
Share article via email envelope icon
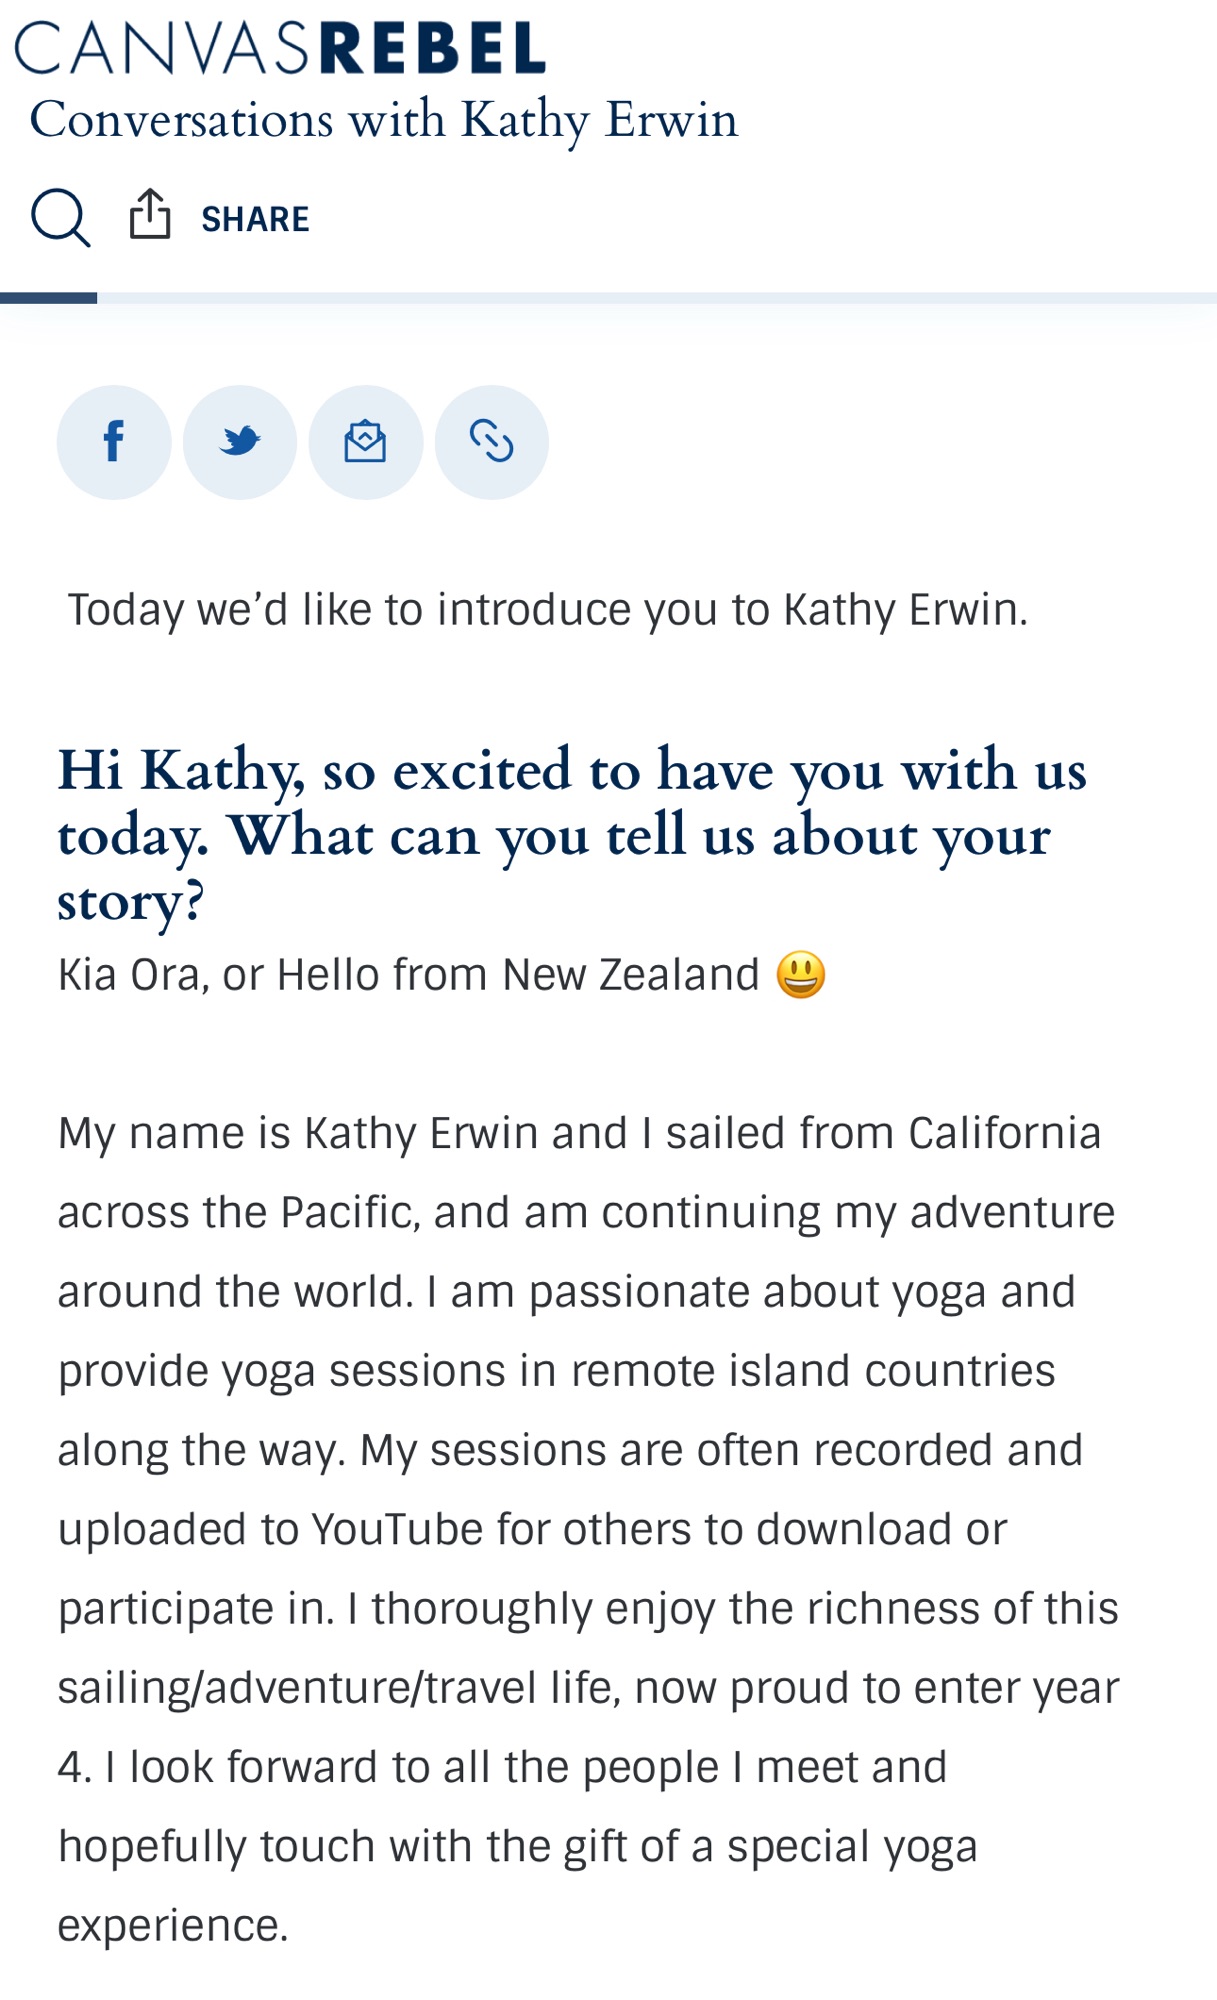point(366,442)
